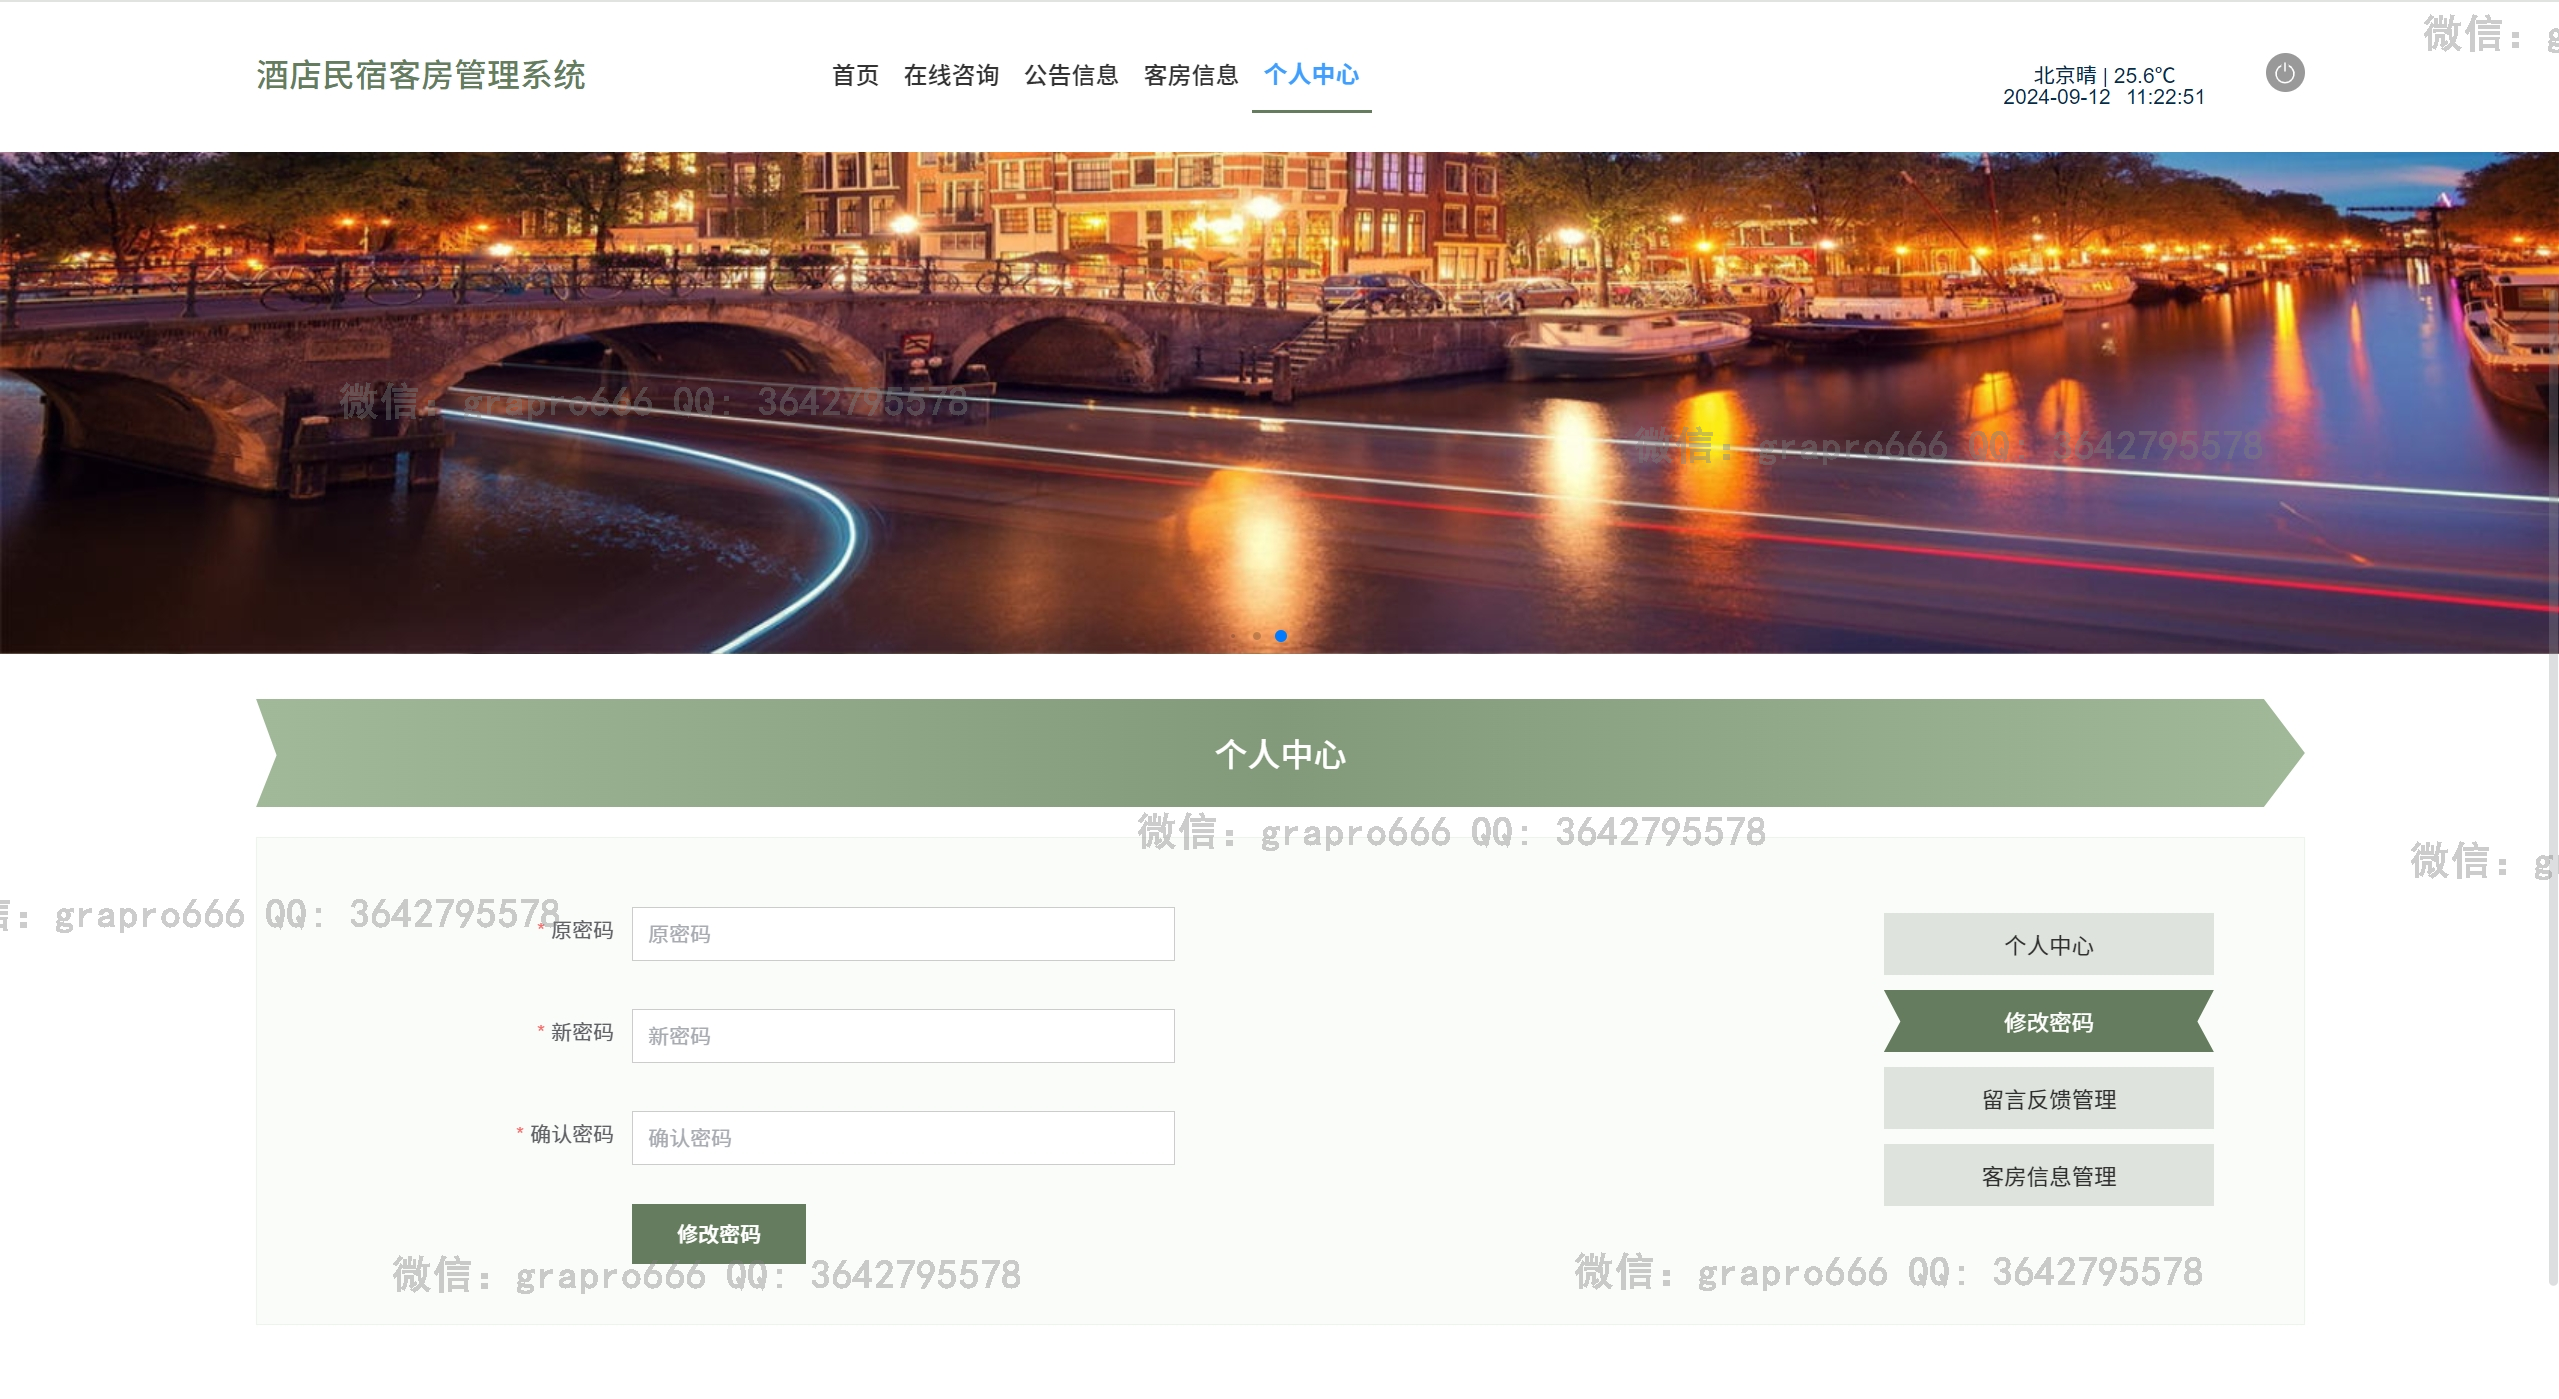This screenshot has height=1399, width=2559.
Task: Open 首页 in the navigation bar
Action: [855, 75]
